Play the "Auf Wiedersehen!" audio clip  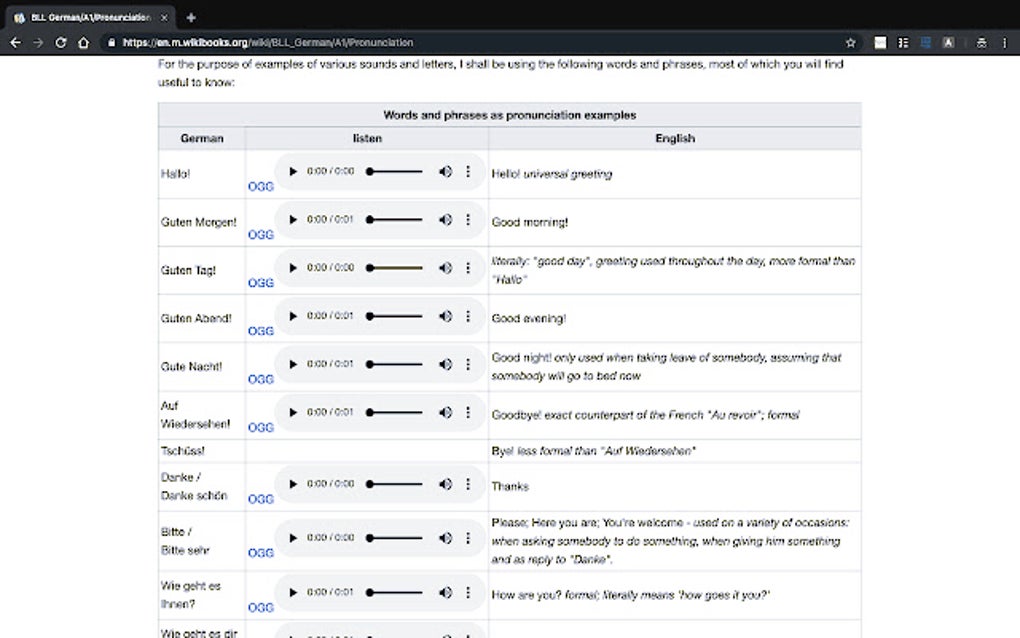(293, 412)
